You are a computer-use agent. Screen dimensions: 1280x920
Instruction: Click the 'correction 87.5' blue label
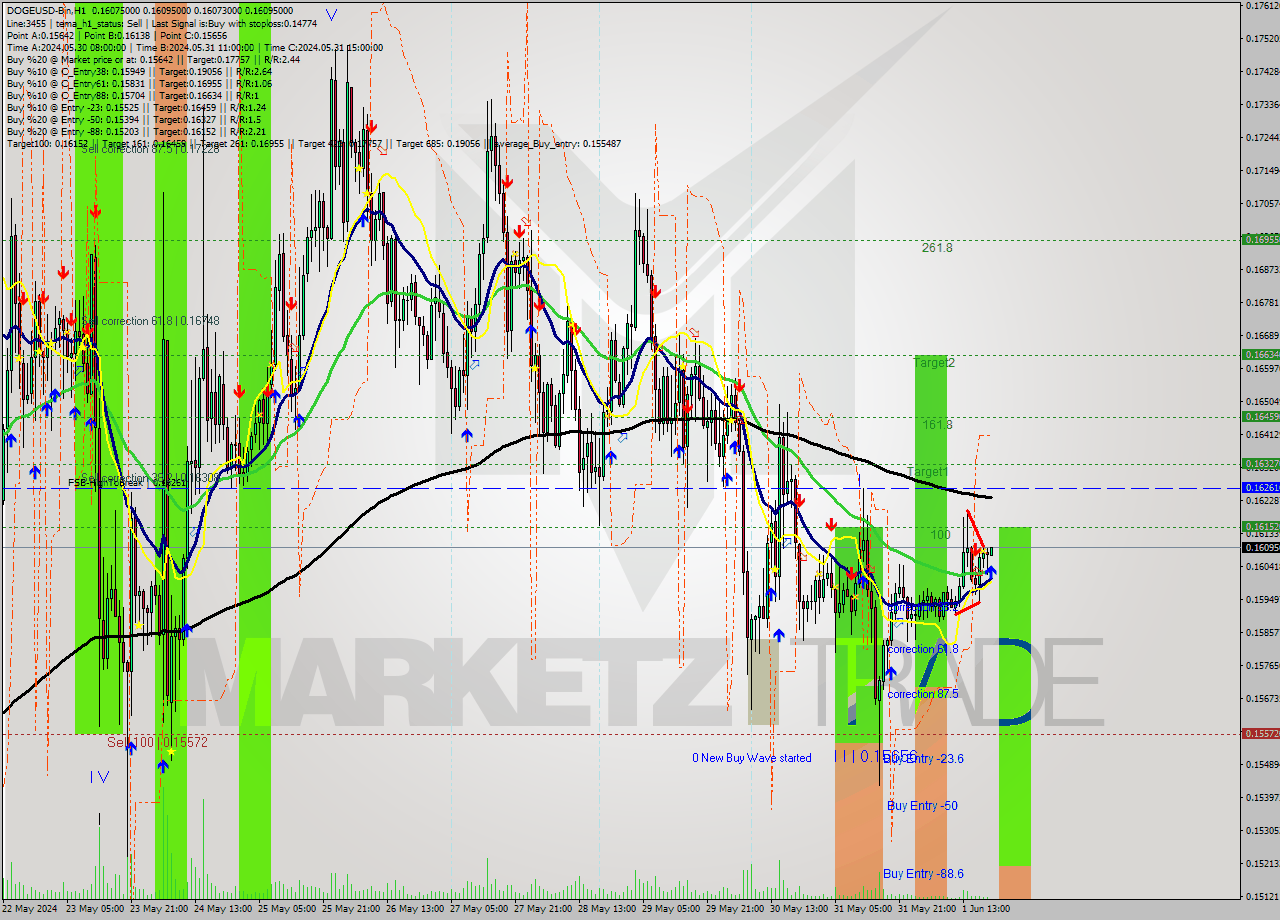coord(922,694)
